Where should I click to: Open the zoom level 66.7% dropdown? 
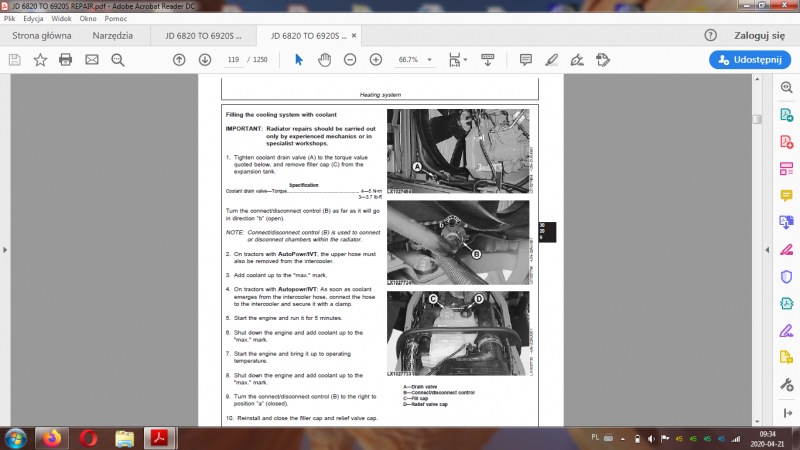[413, 60]
